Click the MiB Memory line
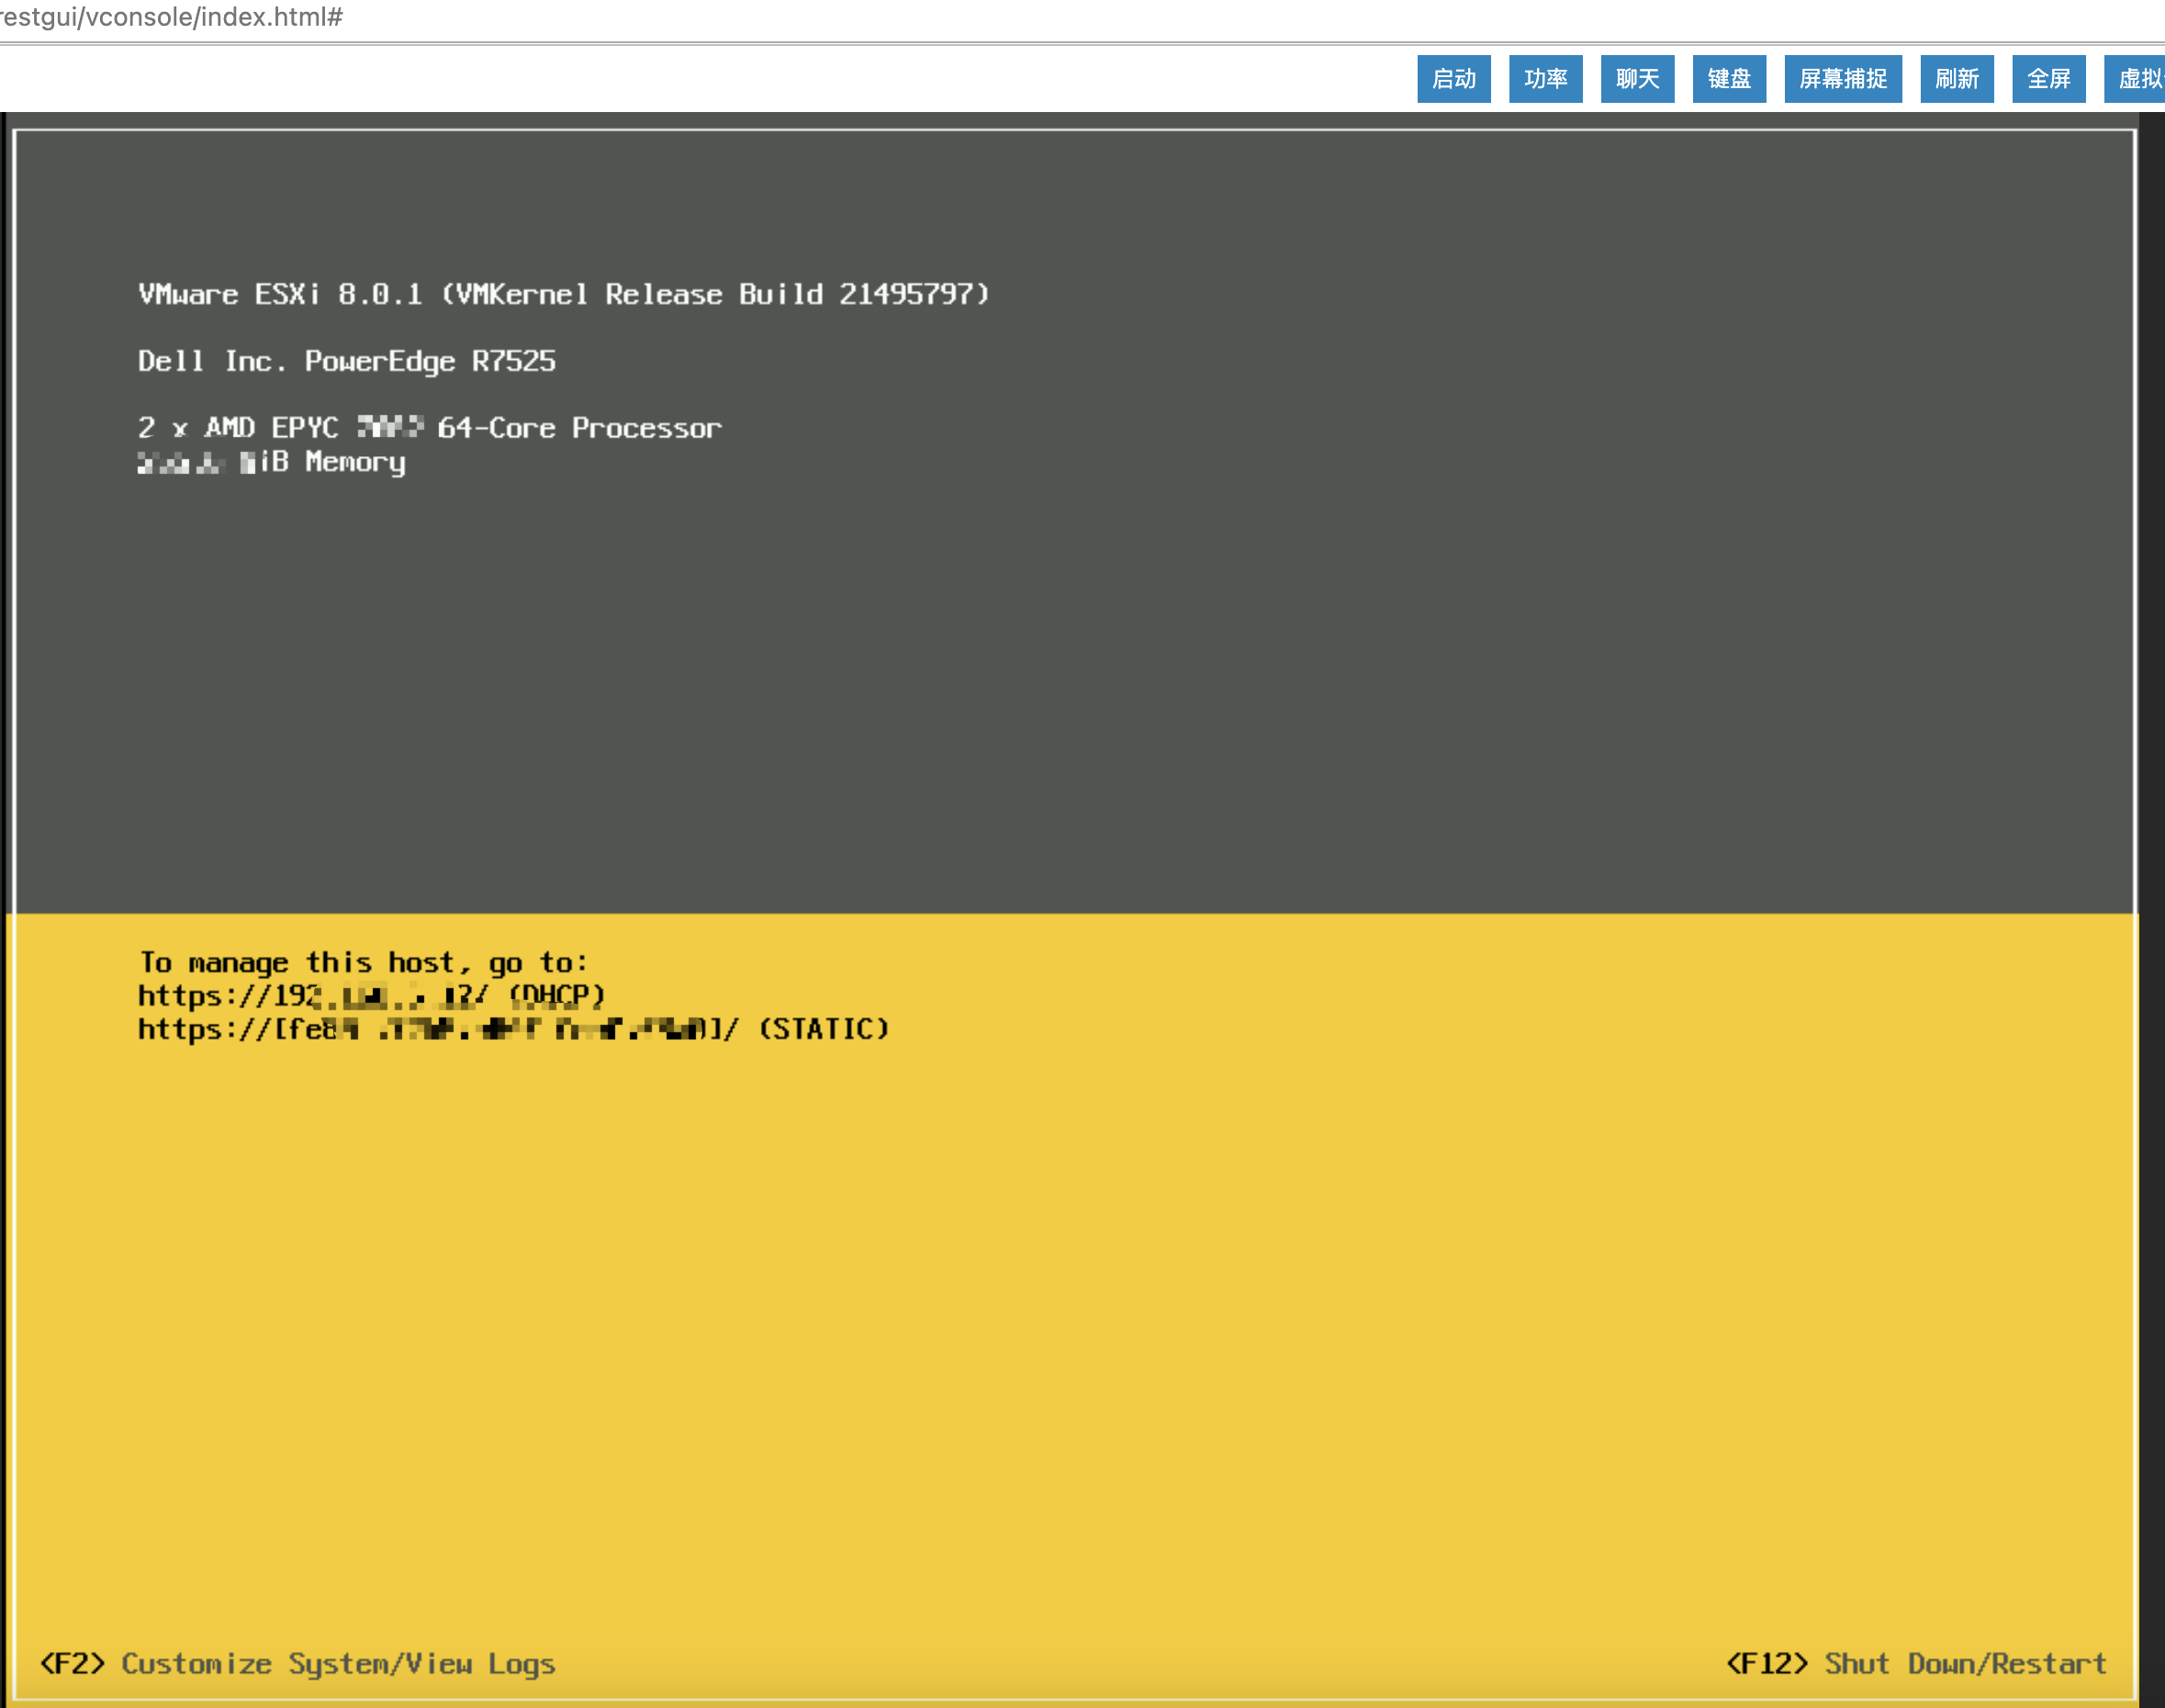This screenshot has width=2165, height=1708. coord(272,462)
